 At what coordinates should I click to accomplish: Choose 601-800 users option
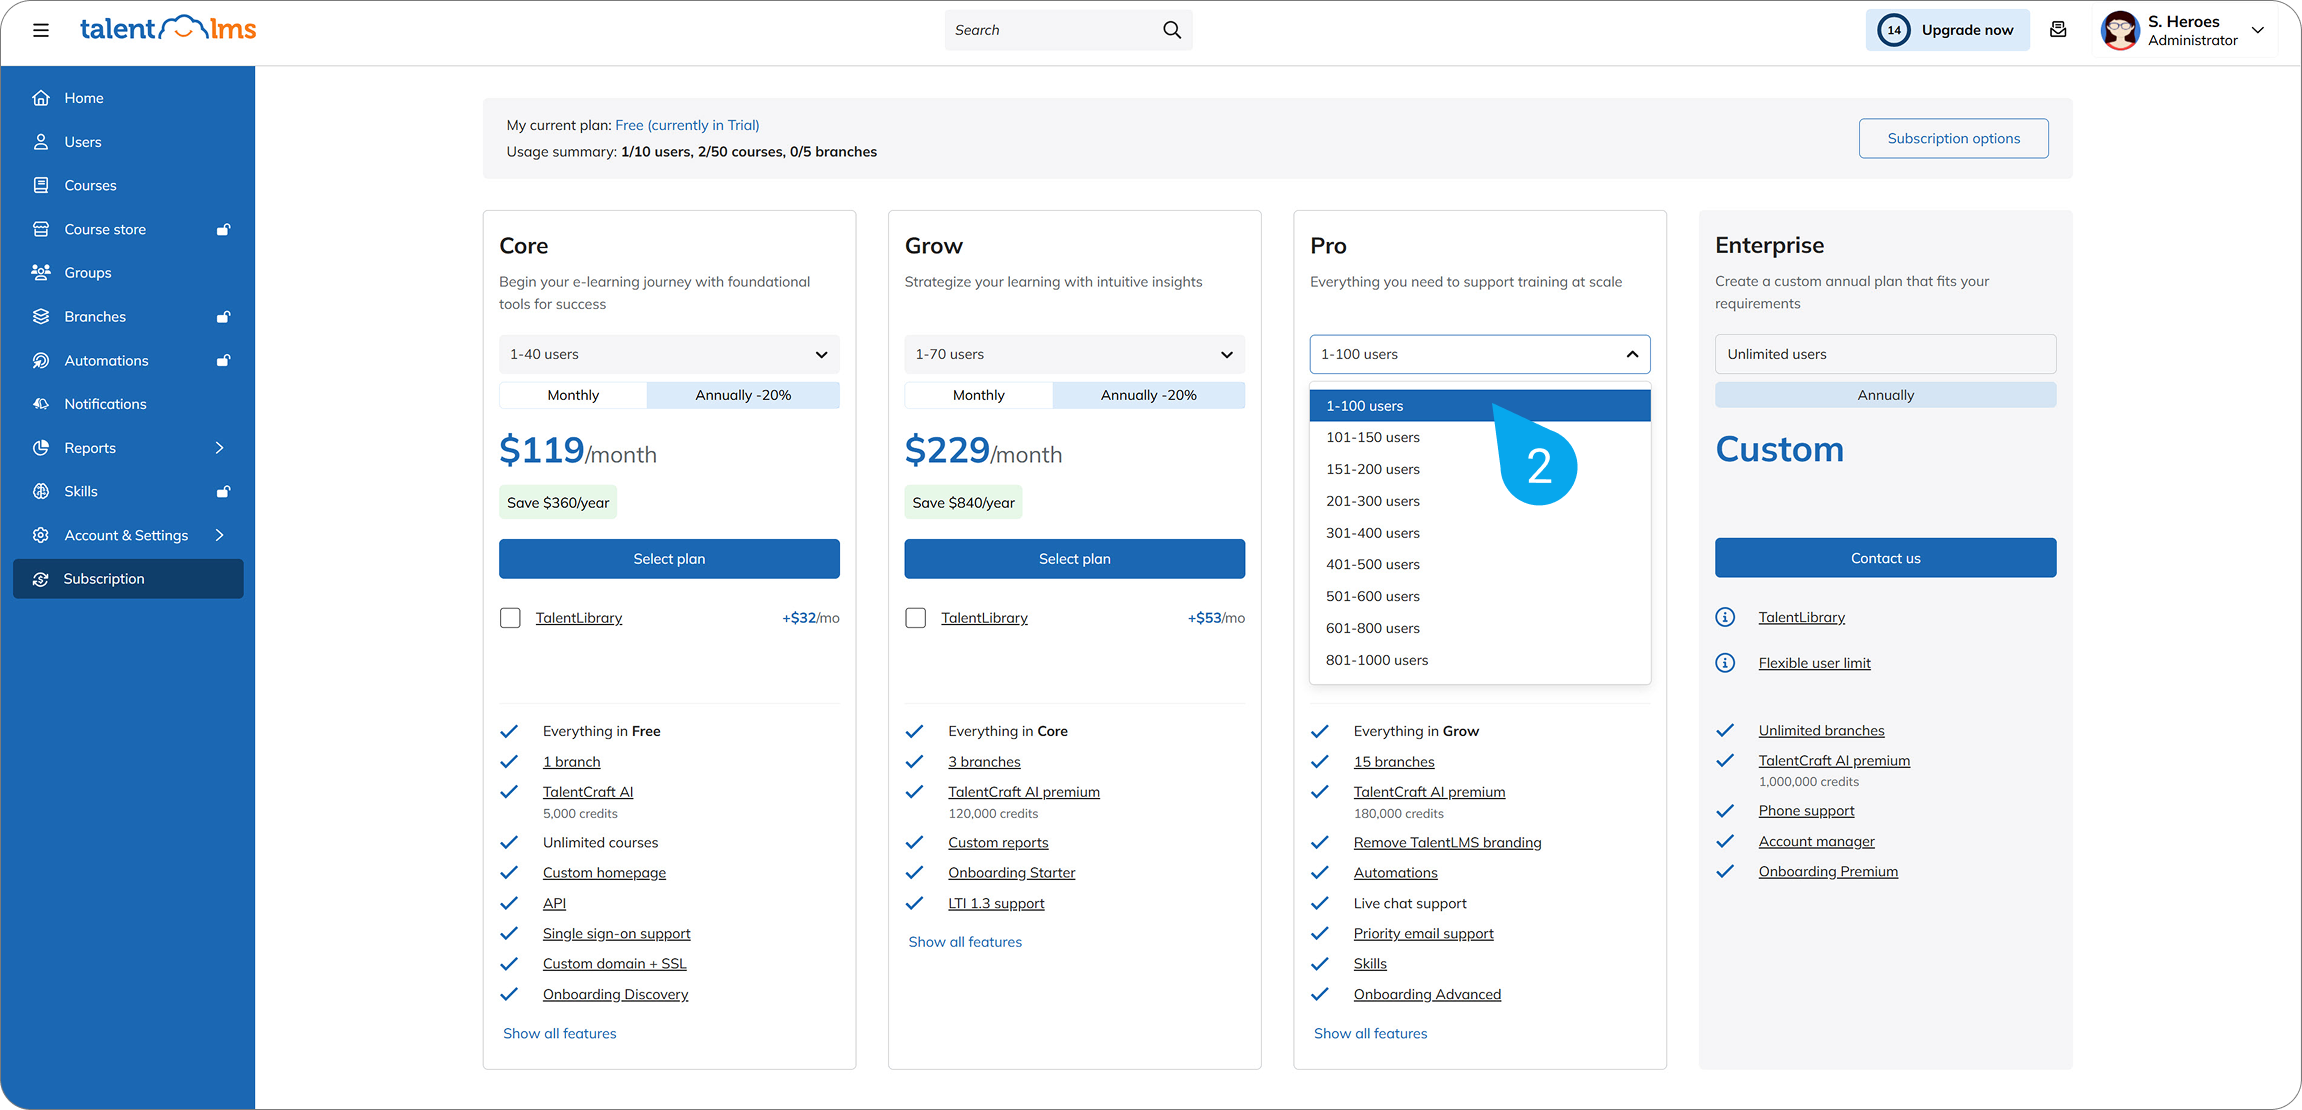[1480, 628]
